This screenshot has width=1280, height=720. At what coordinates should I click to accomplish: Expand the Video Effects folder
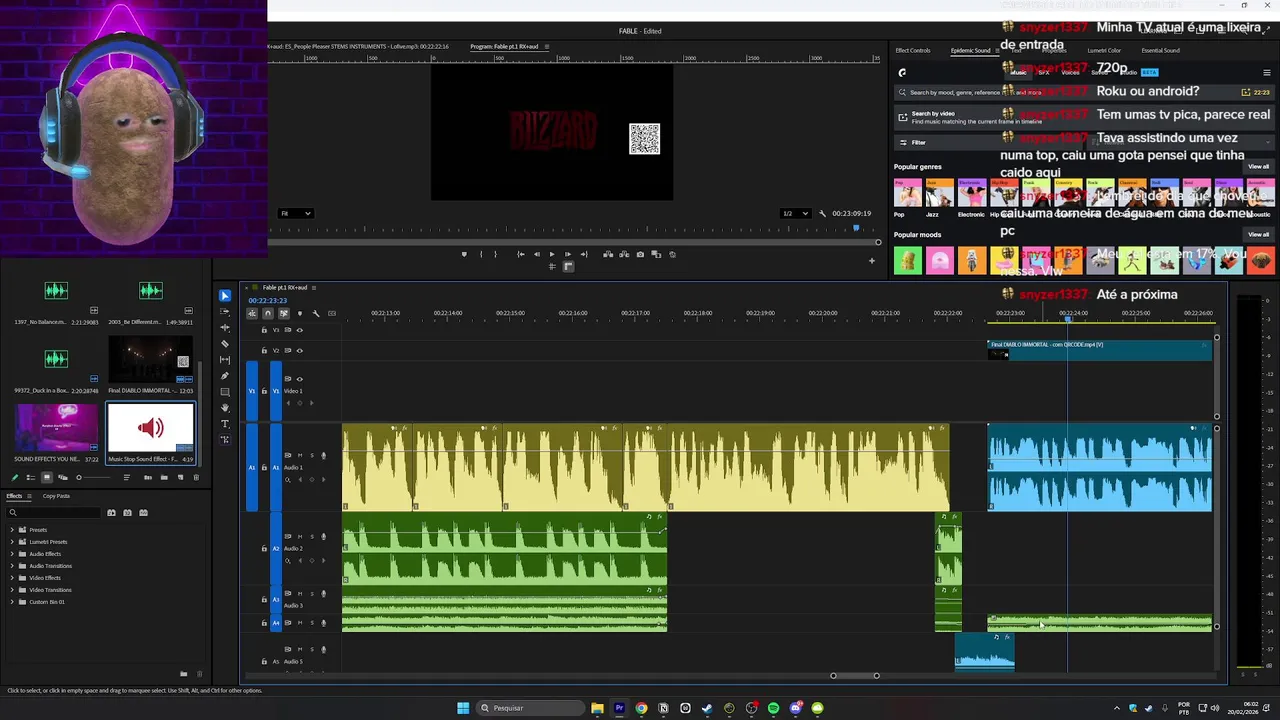[x=12, y=578]
